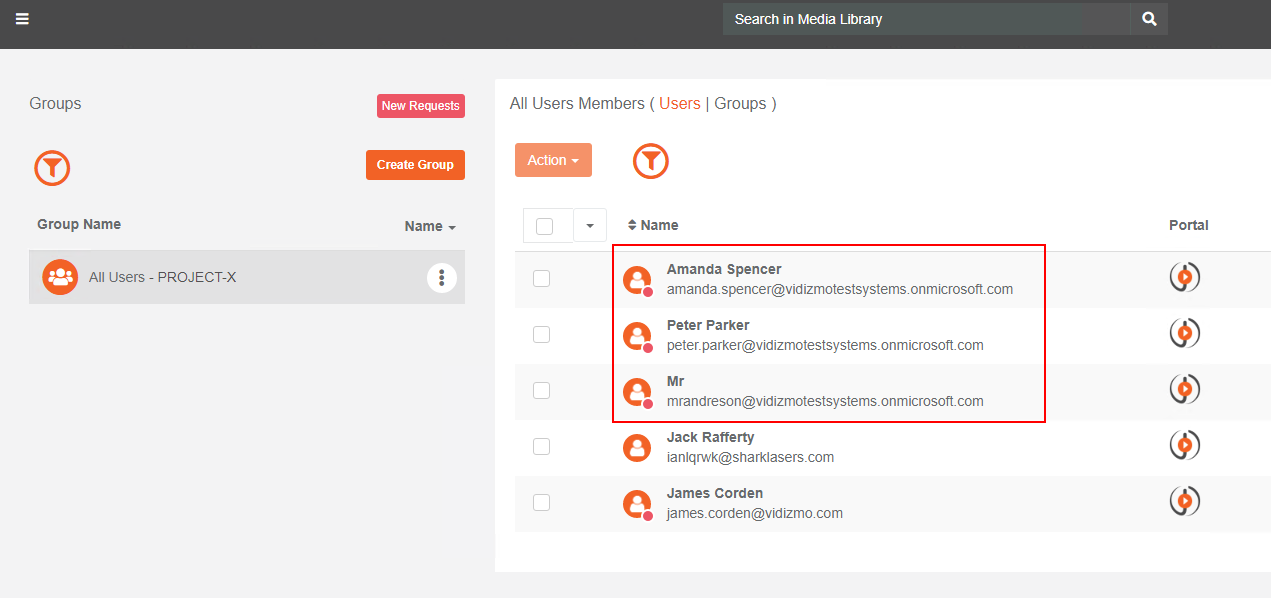
Task: Open the New Requests button
Action: tap(420, 106)
